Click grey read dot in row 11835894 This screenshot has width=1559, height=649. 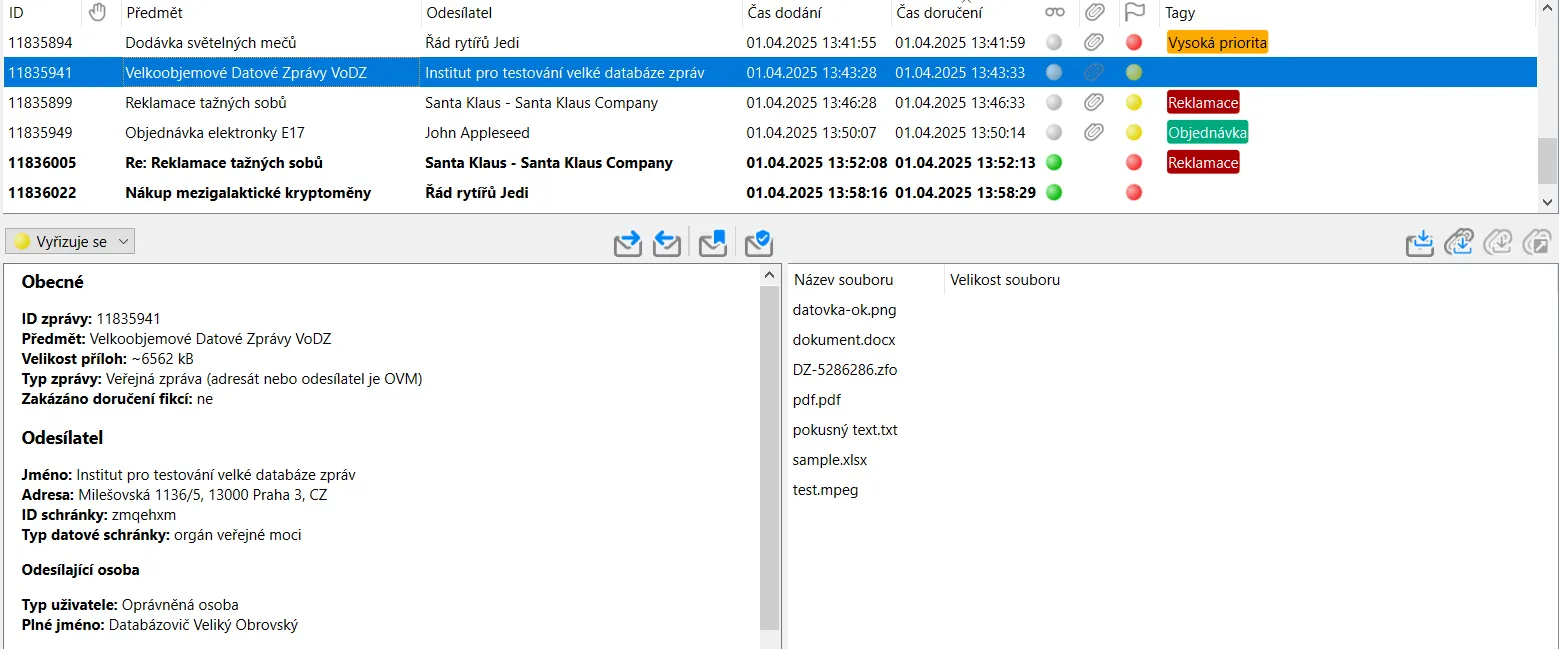pos(1054,43)
